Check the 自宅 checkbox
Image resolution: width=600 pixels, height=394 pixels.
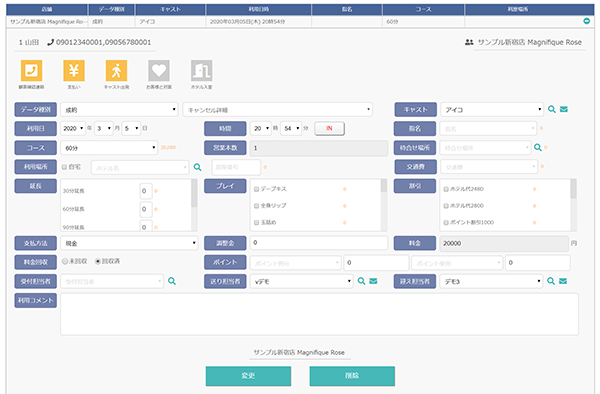pos(64,167)
